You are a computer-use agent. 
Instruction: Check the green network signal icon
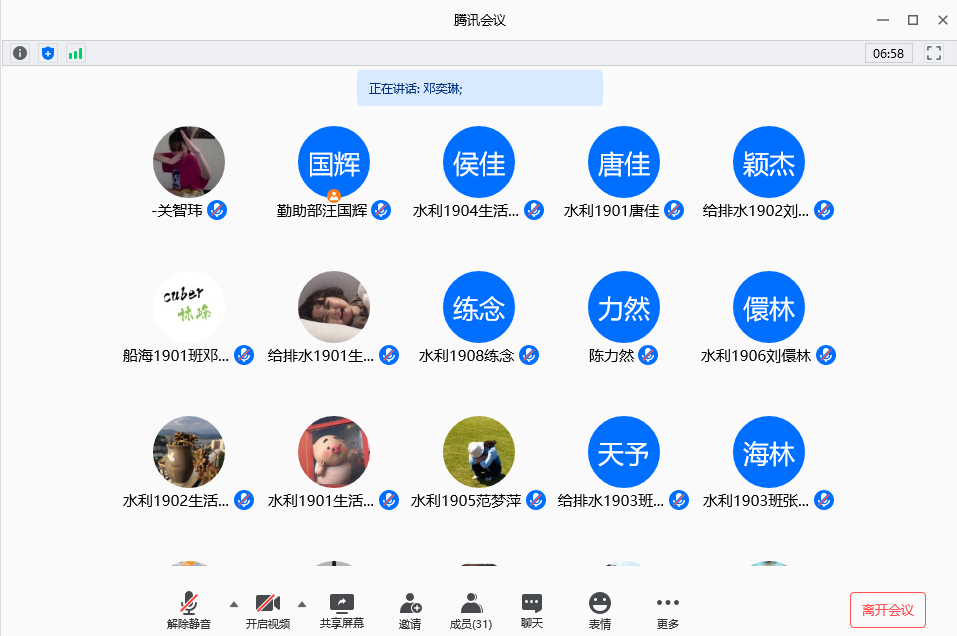75,53
